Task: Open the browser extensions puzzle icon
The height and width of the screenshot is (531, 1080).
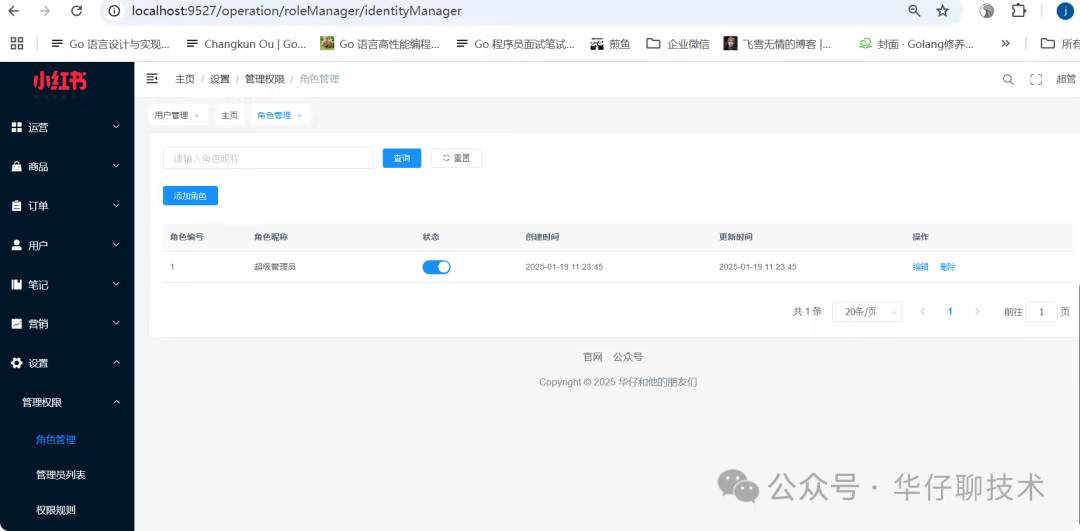Action: point(1018,11)
